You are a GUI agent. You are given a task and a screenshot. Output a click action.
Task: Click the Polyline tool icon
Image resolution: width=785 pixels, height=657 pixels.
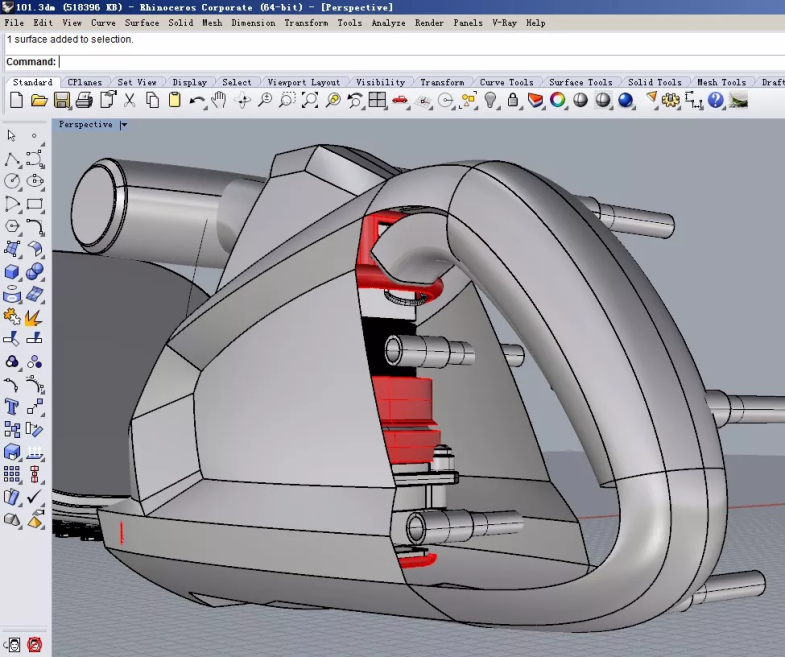coord(12,159)
